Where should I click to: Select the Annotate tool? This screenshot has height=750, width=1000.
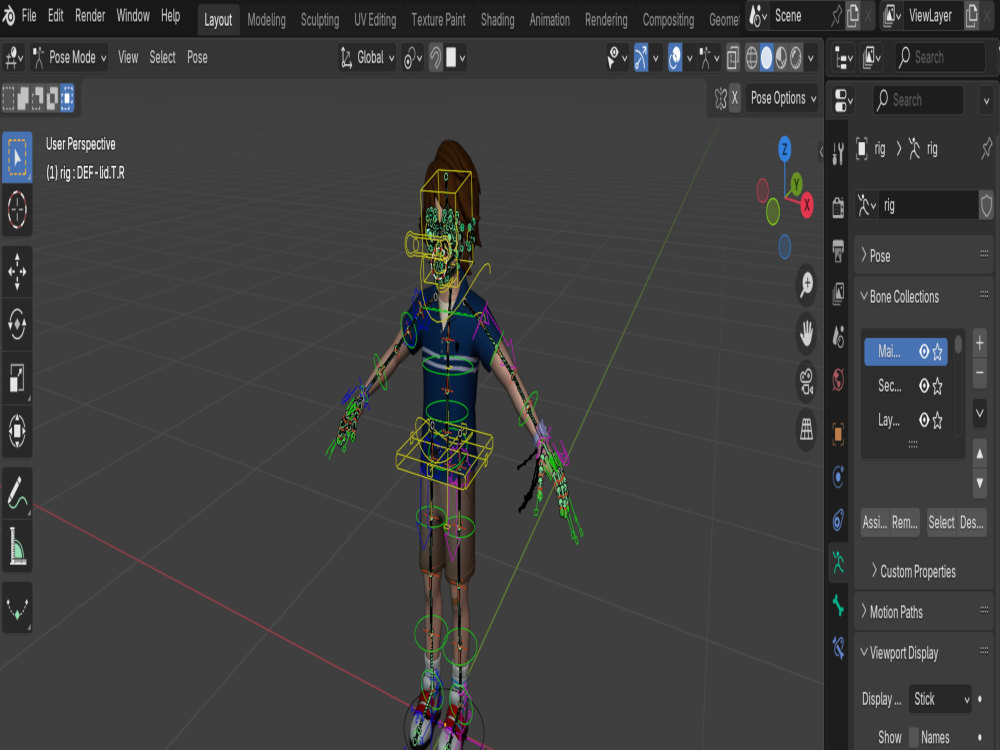17,493
